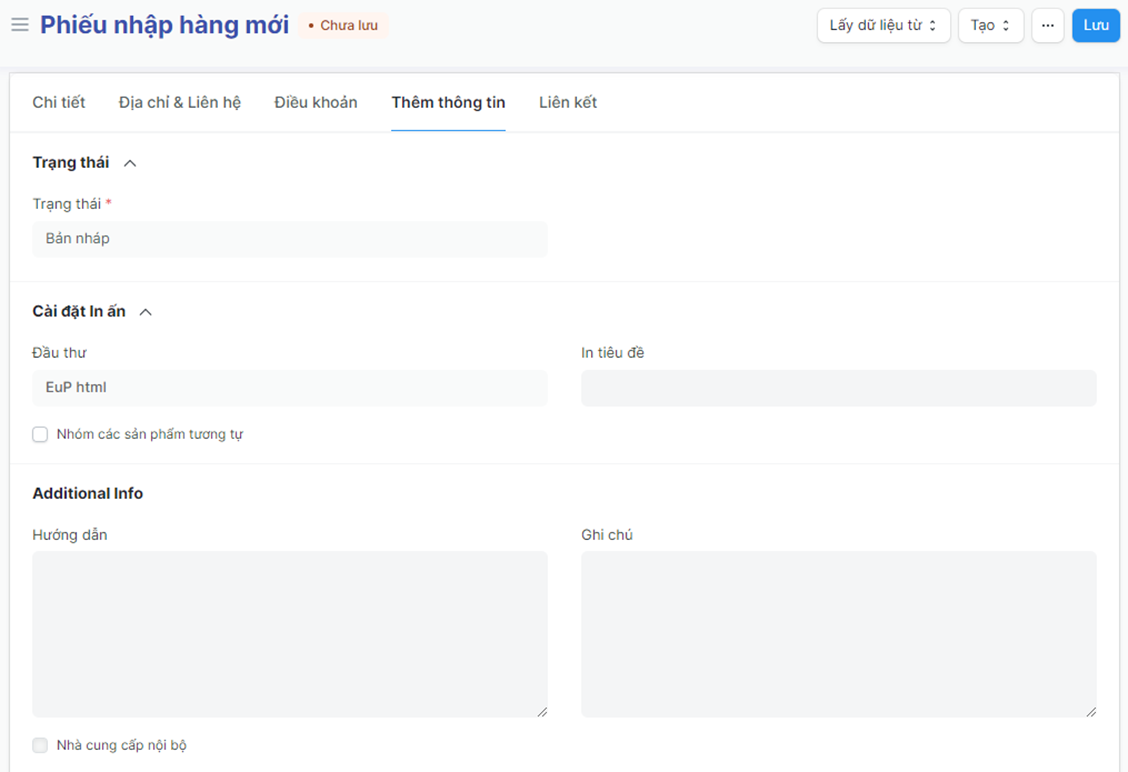Collapse the Cài đặt In ấn section
Screen dimensions: 1128x772
pos(146,312)
